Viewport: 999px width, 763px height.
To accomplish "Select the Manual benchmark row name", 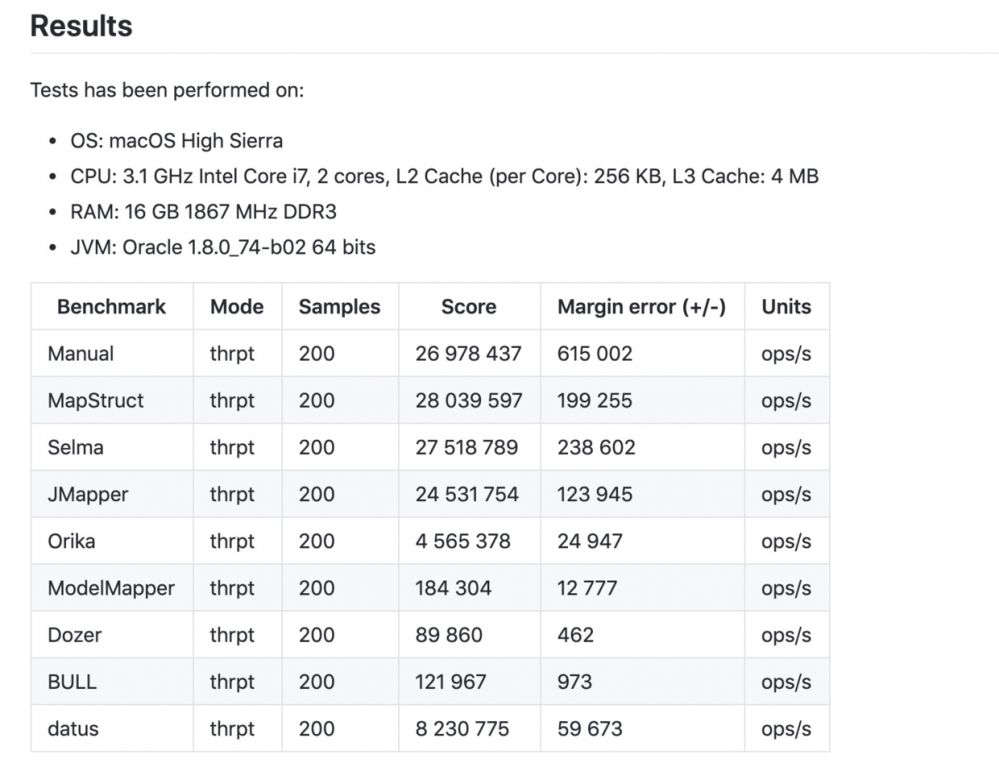I will [x=81, y=354].
